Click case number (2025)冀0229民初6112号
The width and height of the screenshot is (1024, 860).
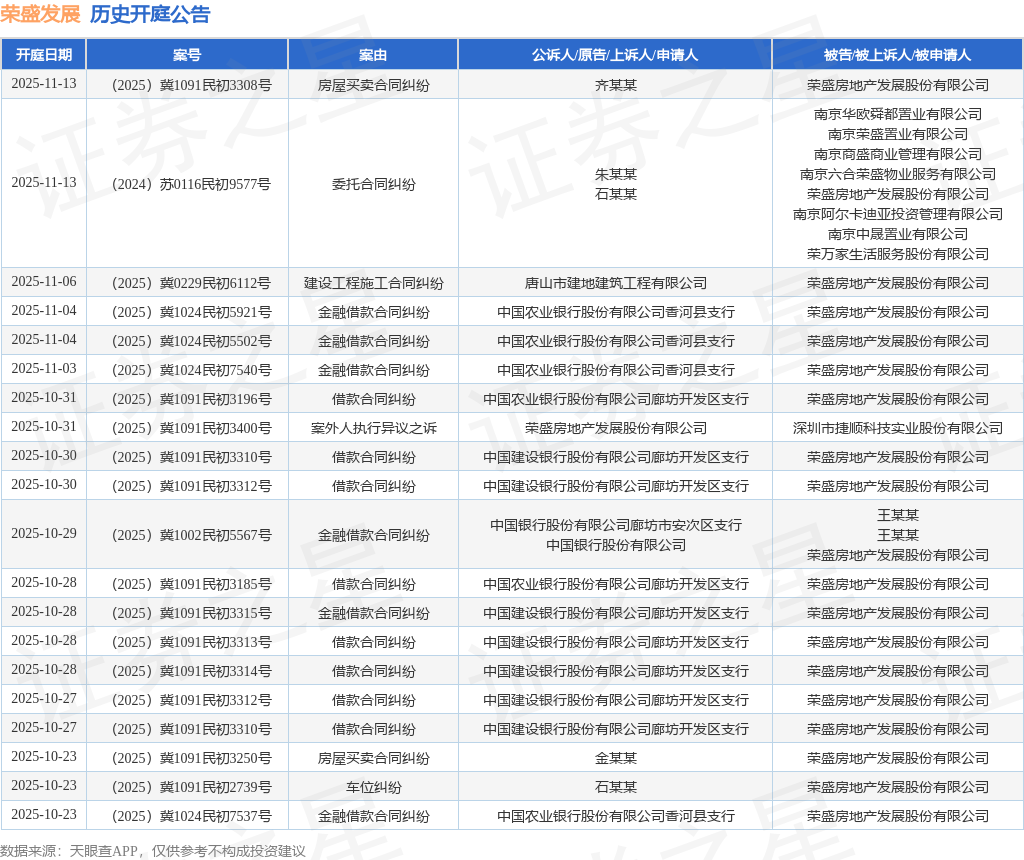click(x=191, y=283)
